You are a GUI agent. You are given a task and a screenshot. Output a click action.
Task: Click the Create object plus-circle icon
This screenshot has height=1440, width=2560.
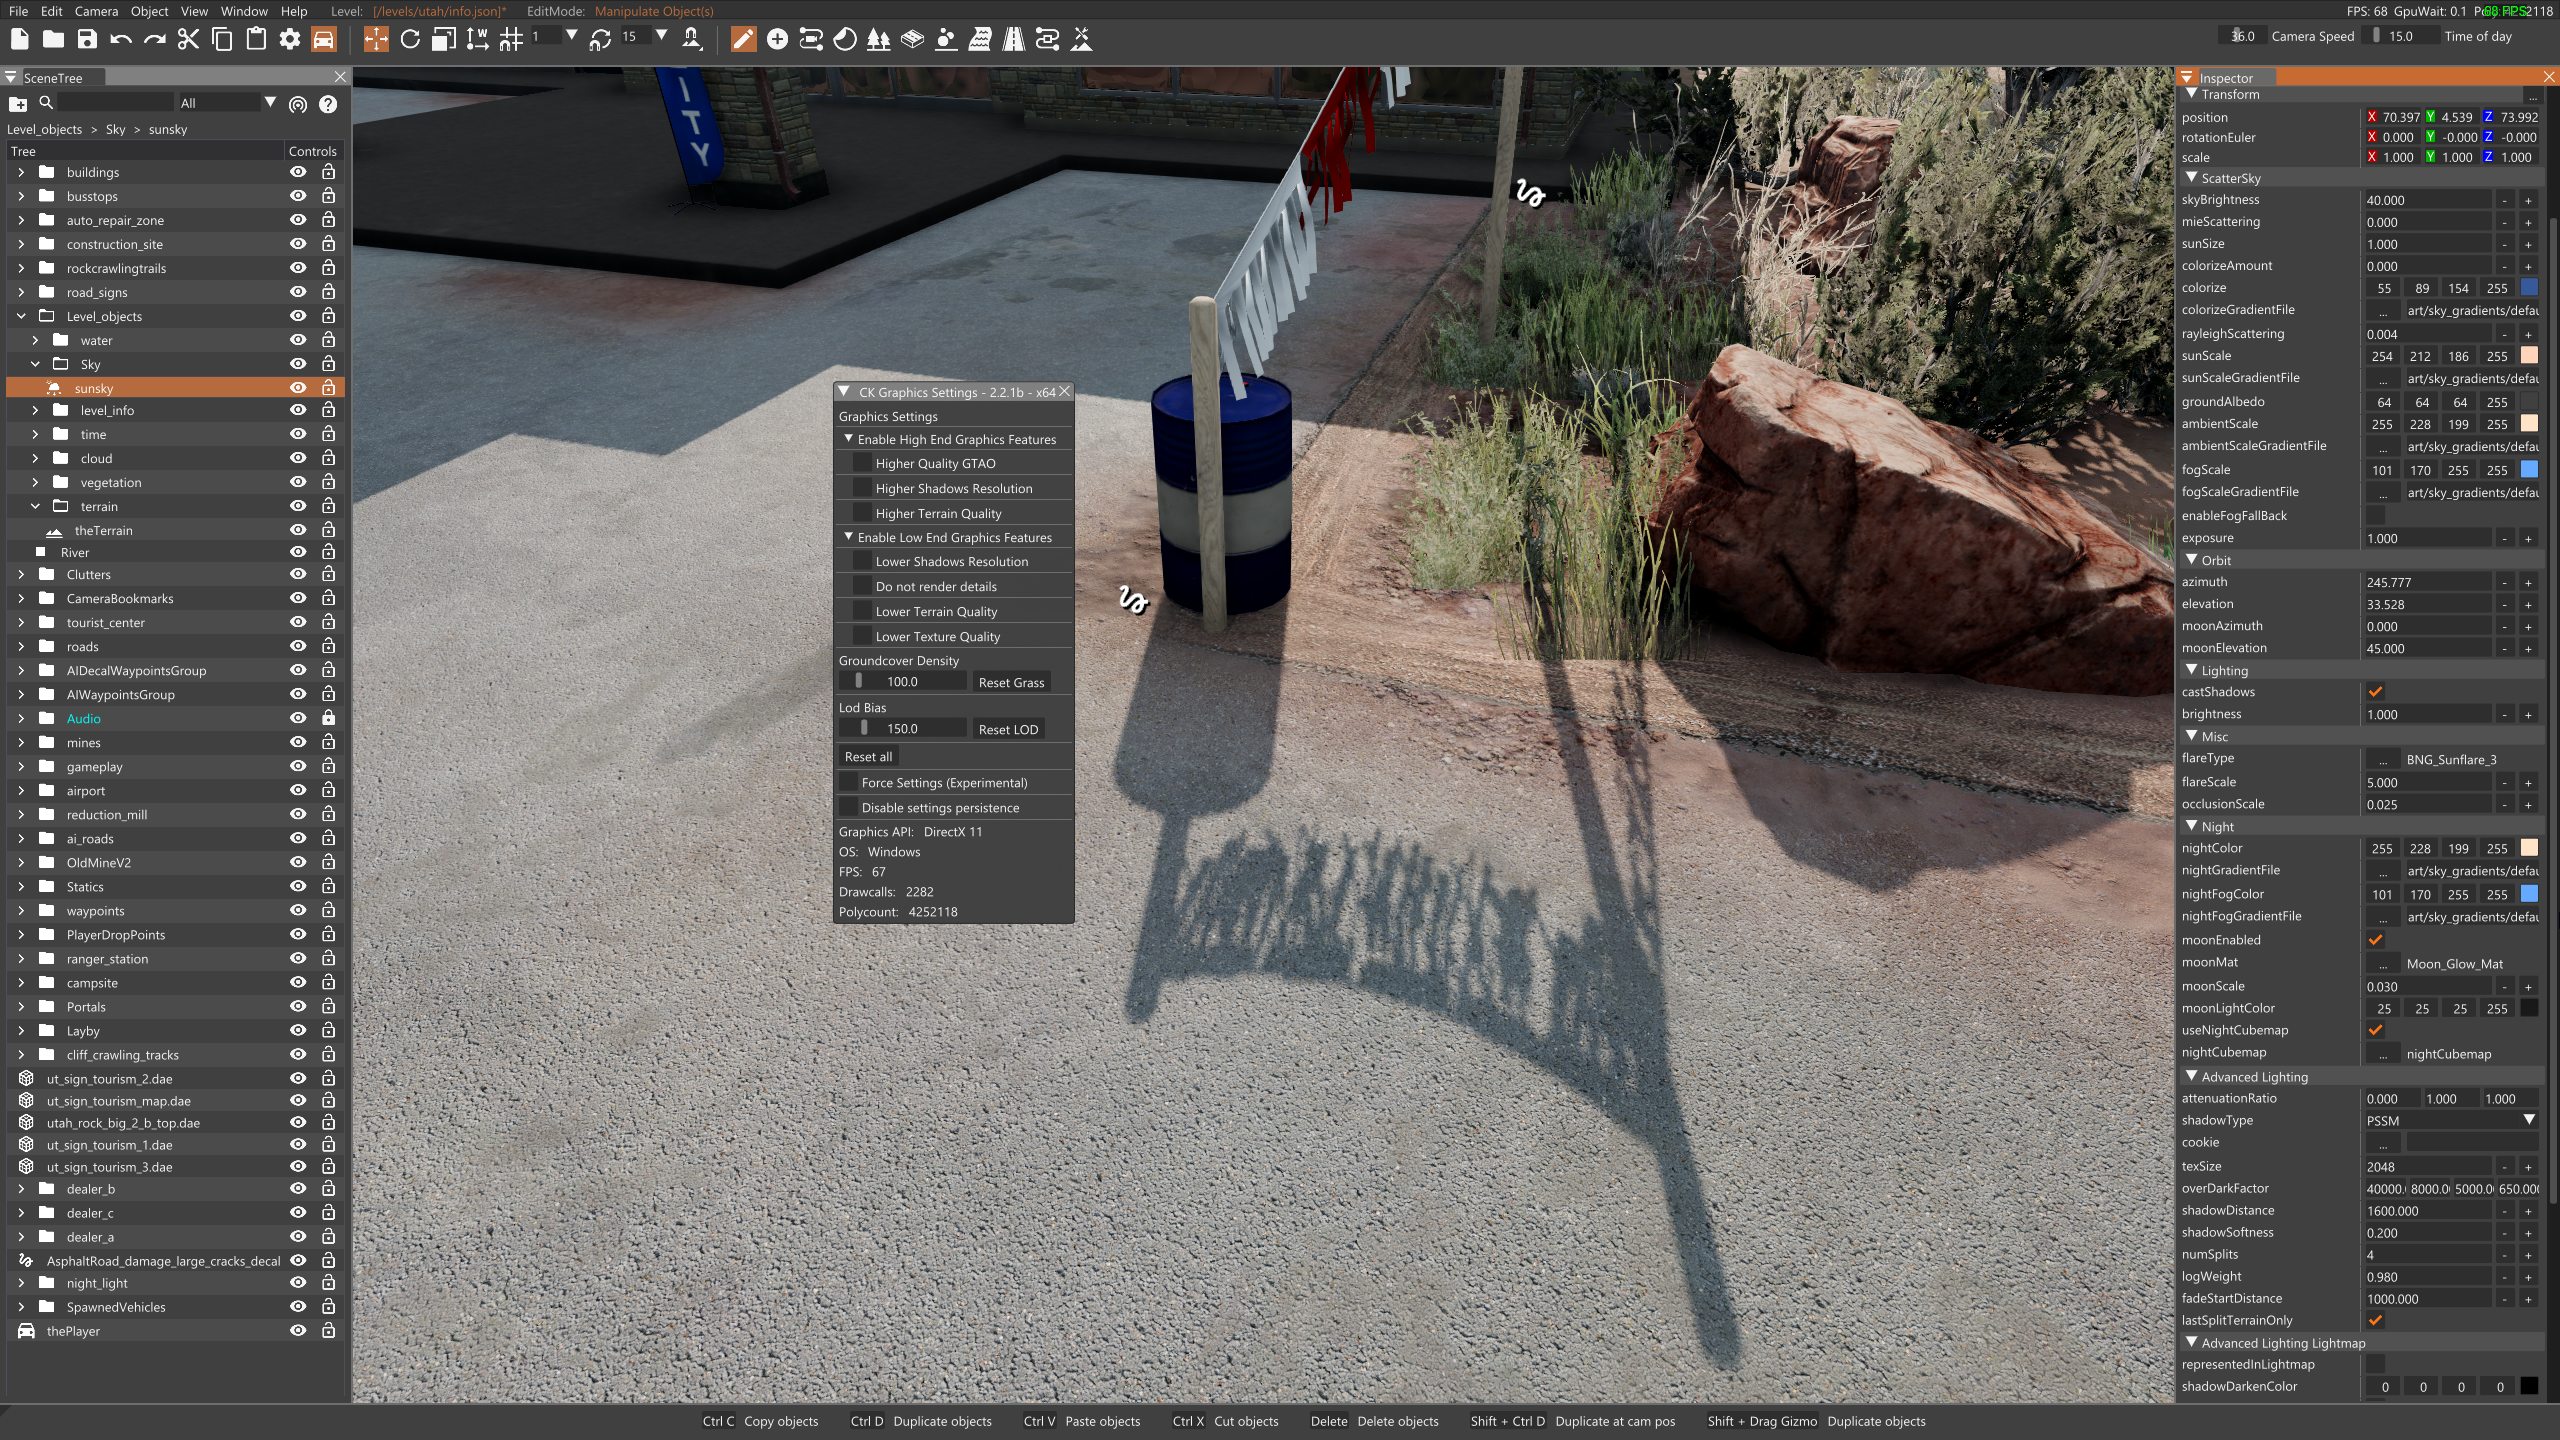coord(777,39)
